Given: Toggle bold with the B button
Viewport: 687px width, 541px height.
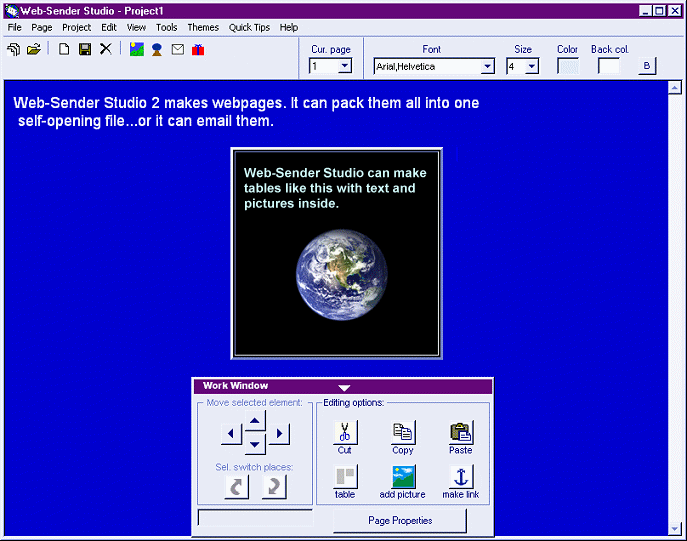Looking at the screenshot, I should pos(647,66).
